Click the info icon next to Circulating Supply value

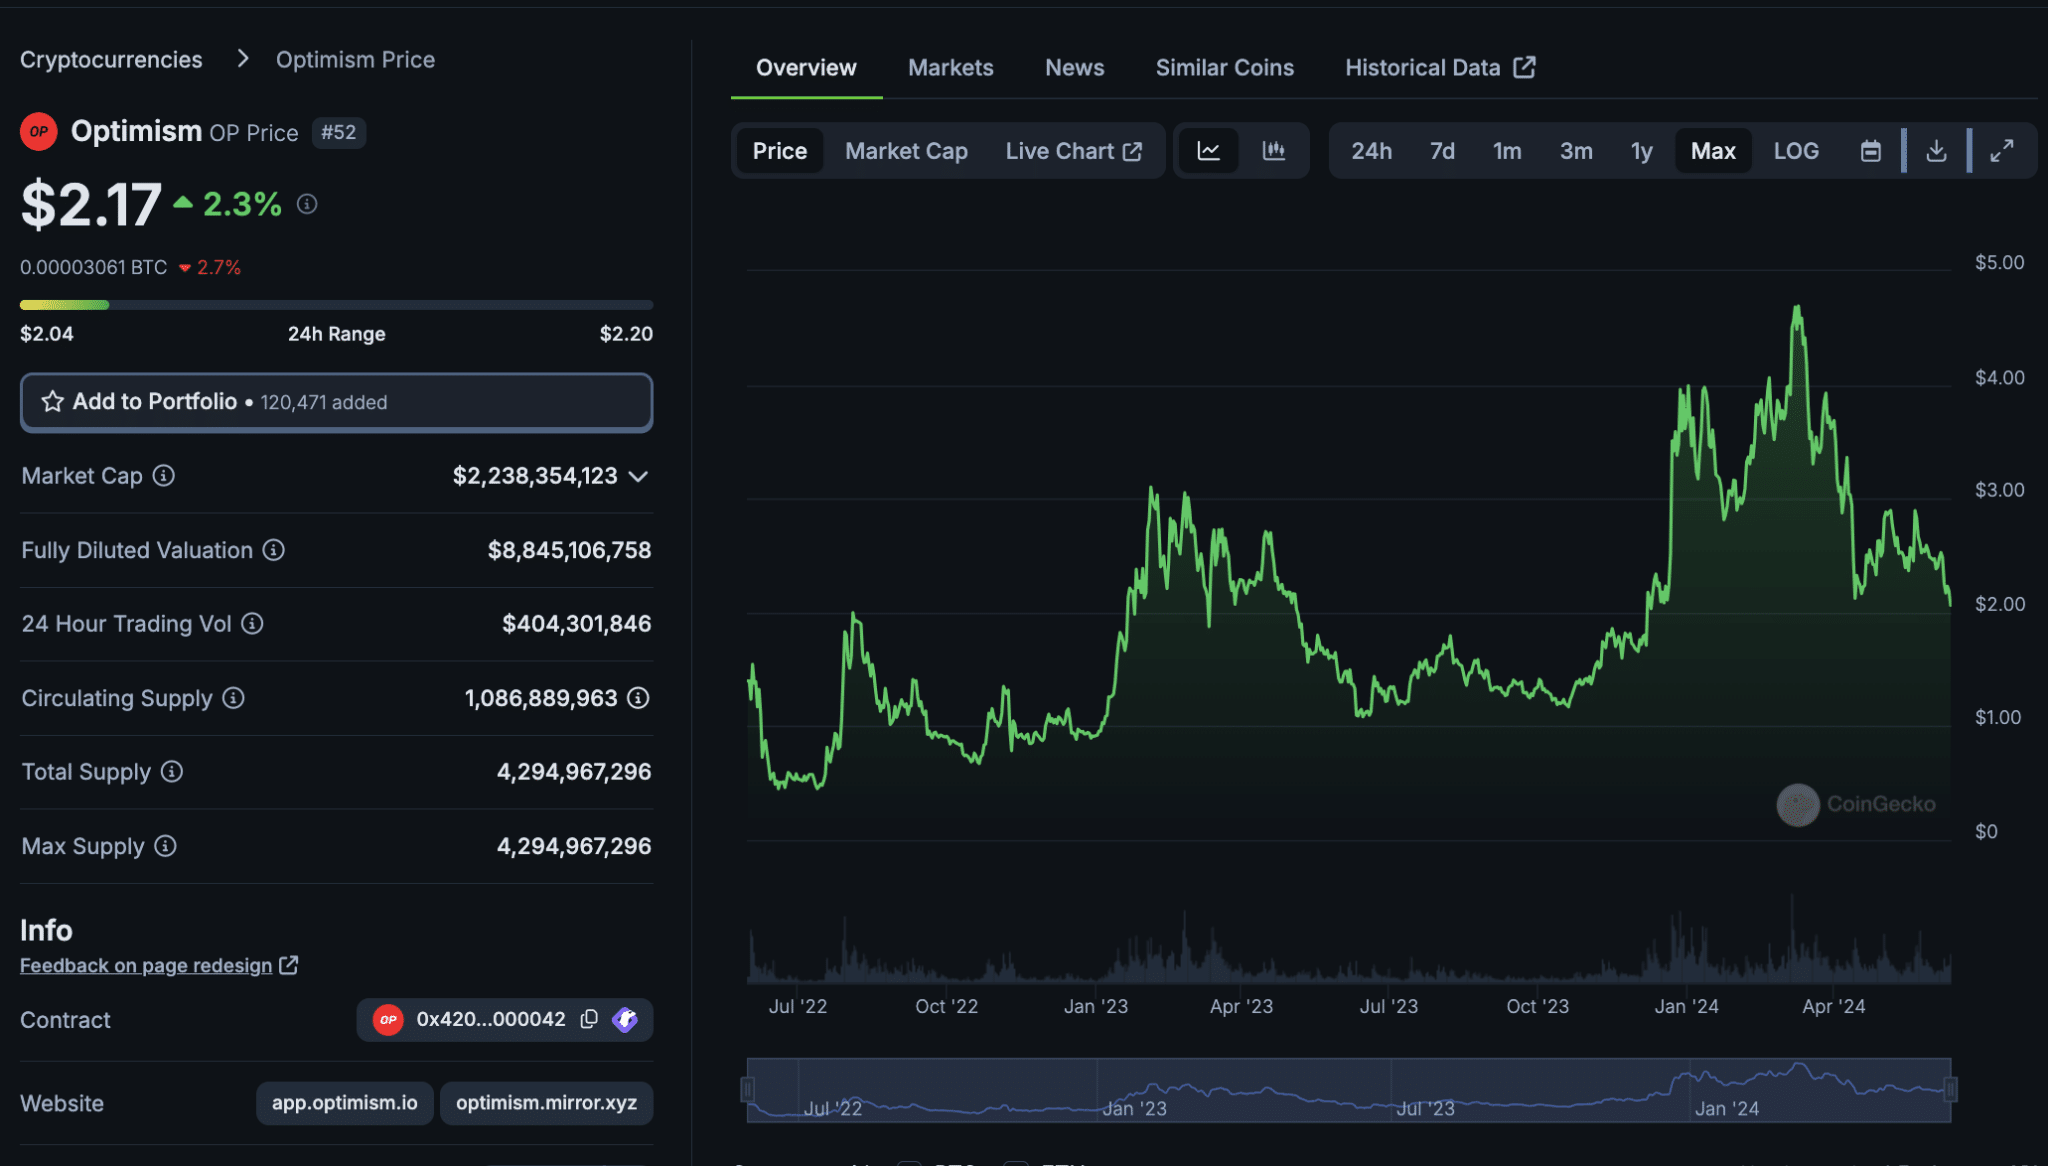(x=638, y=698)
